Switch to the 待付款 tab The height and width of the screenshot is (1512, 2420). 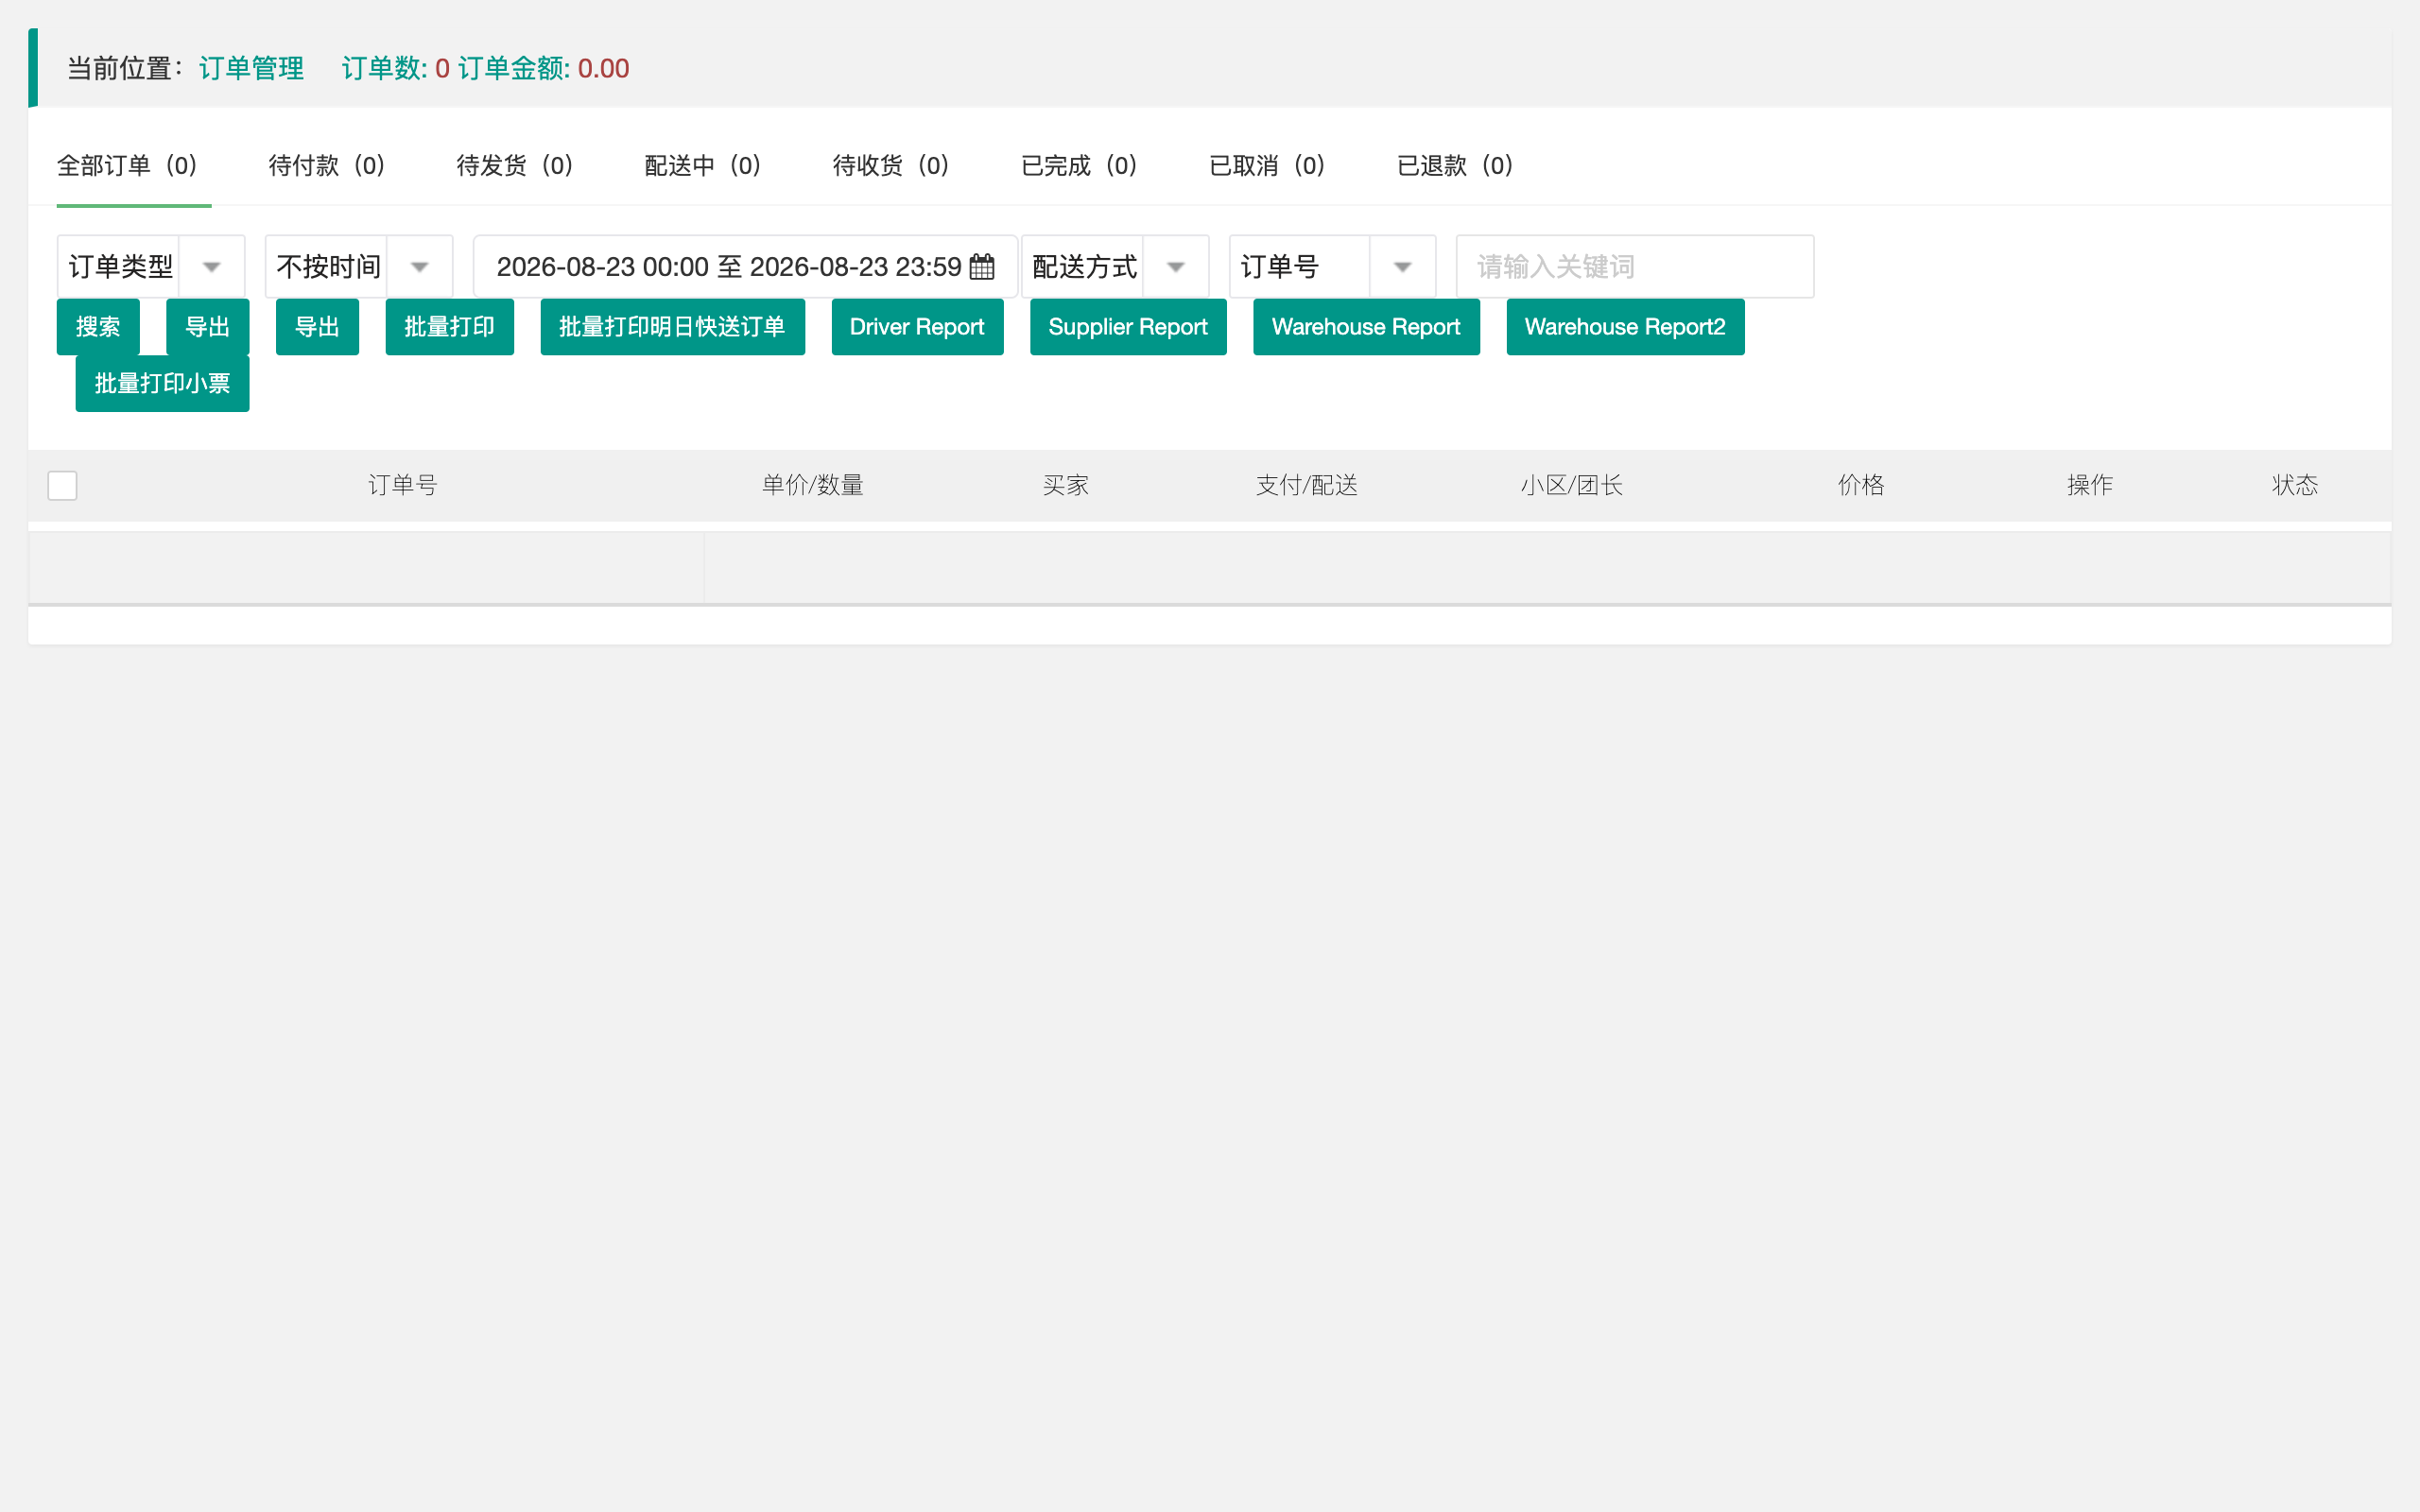click(x=328, y=165)
